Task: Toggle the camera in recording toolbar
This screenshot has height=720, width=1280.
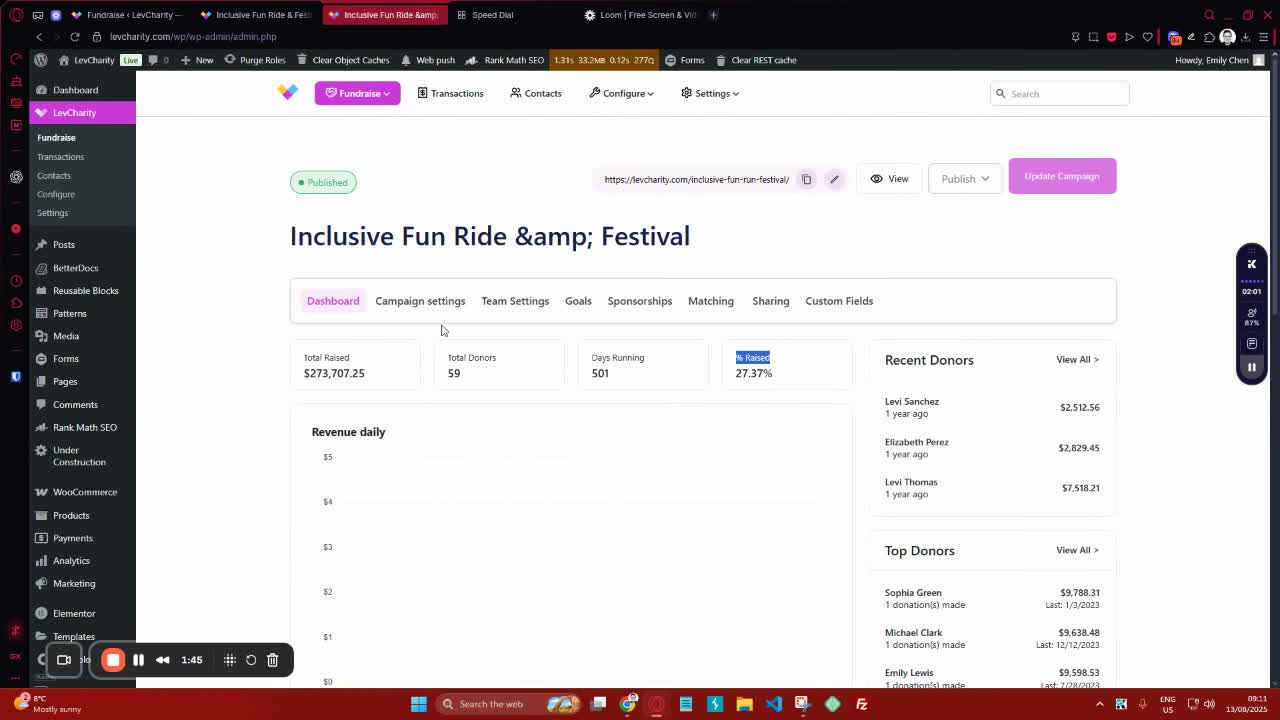Action: click(64, 660)
